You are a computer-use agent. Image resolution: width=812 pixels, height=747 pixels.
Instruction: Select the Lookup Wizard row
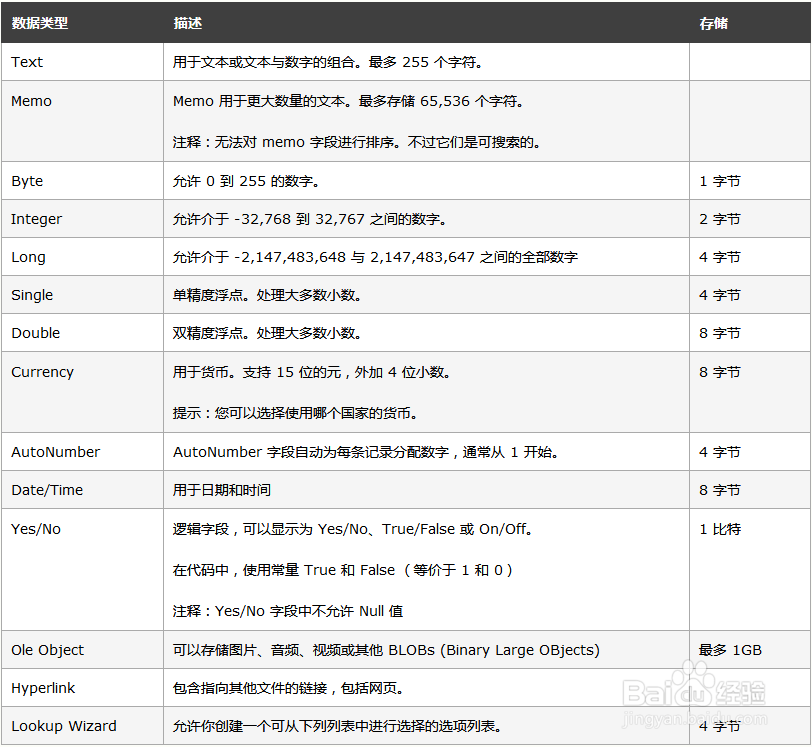[x=63, y=726]
